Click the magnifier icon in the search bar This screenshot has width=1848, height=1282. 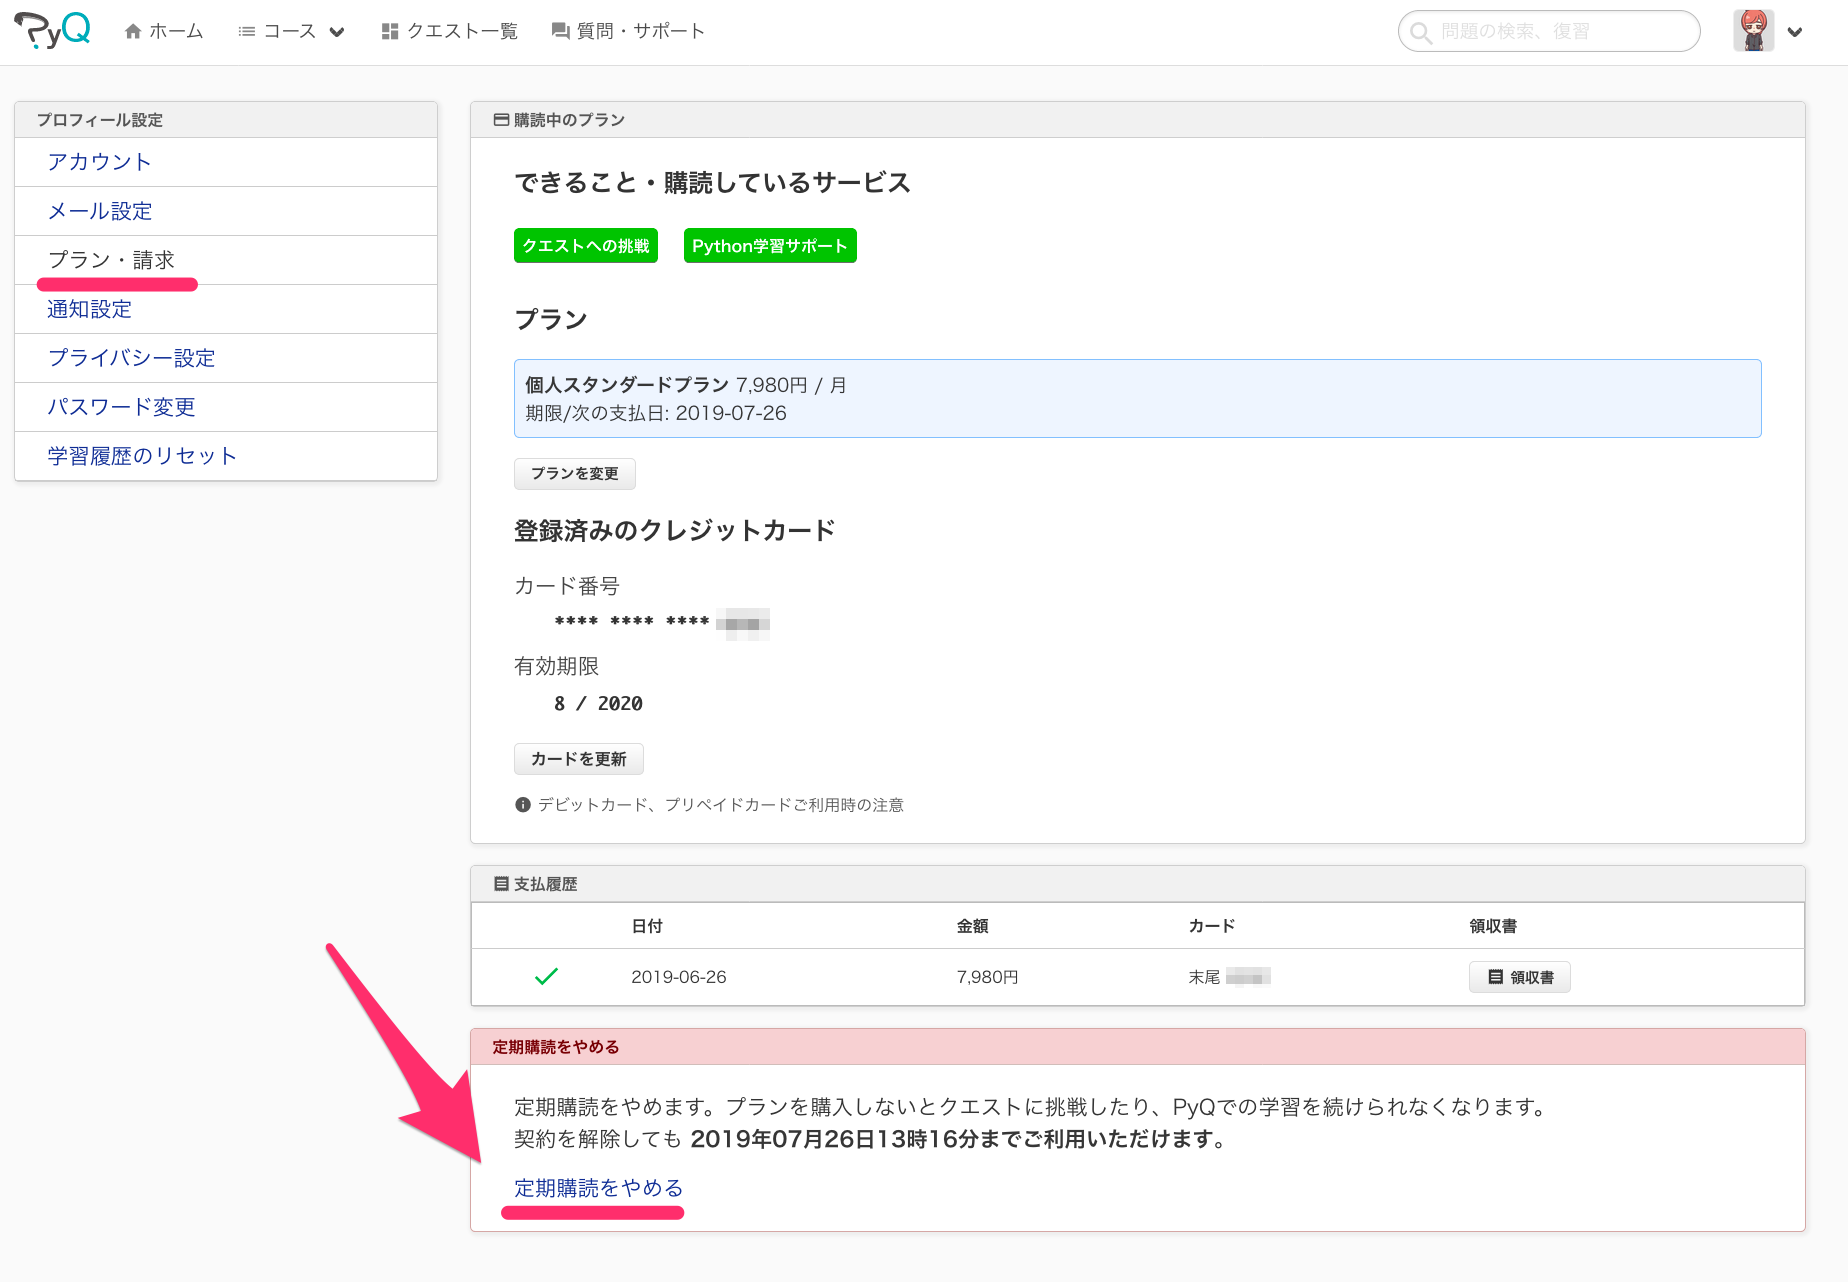(x=1421, y=31)
